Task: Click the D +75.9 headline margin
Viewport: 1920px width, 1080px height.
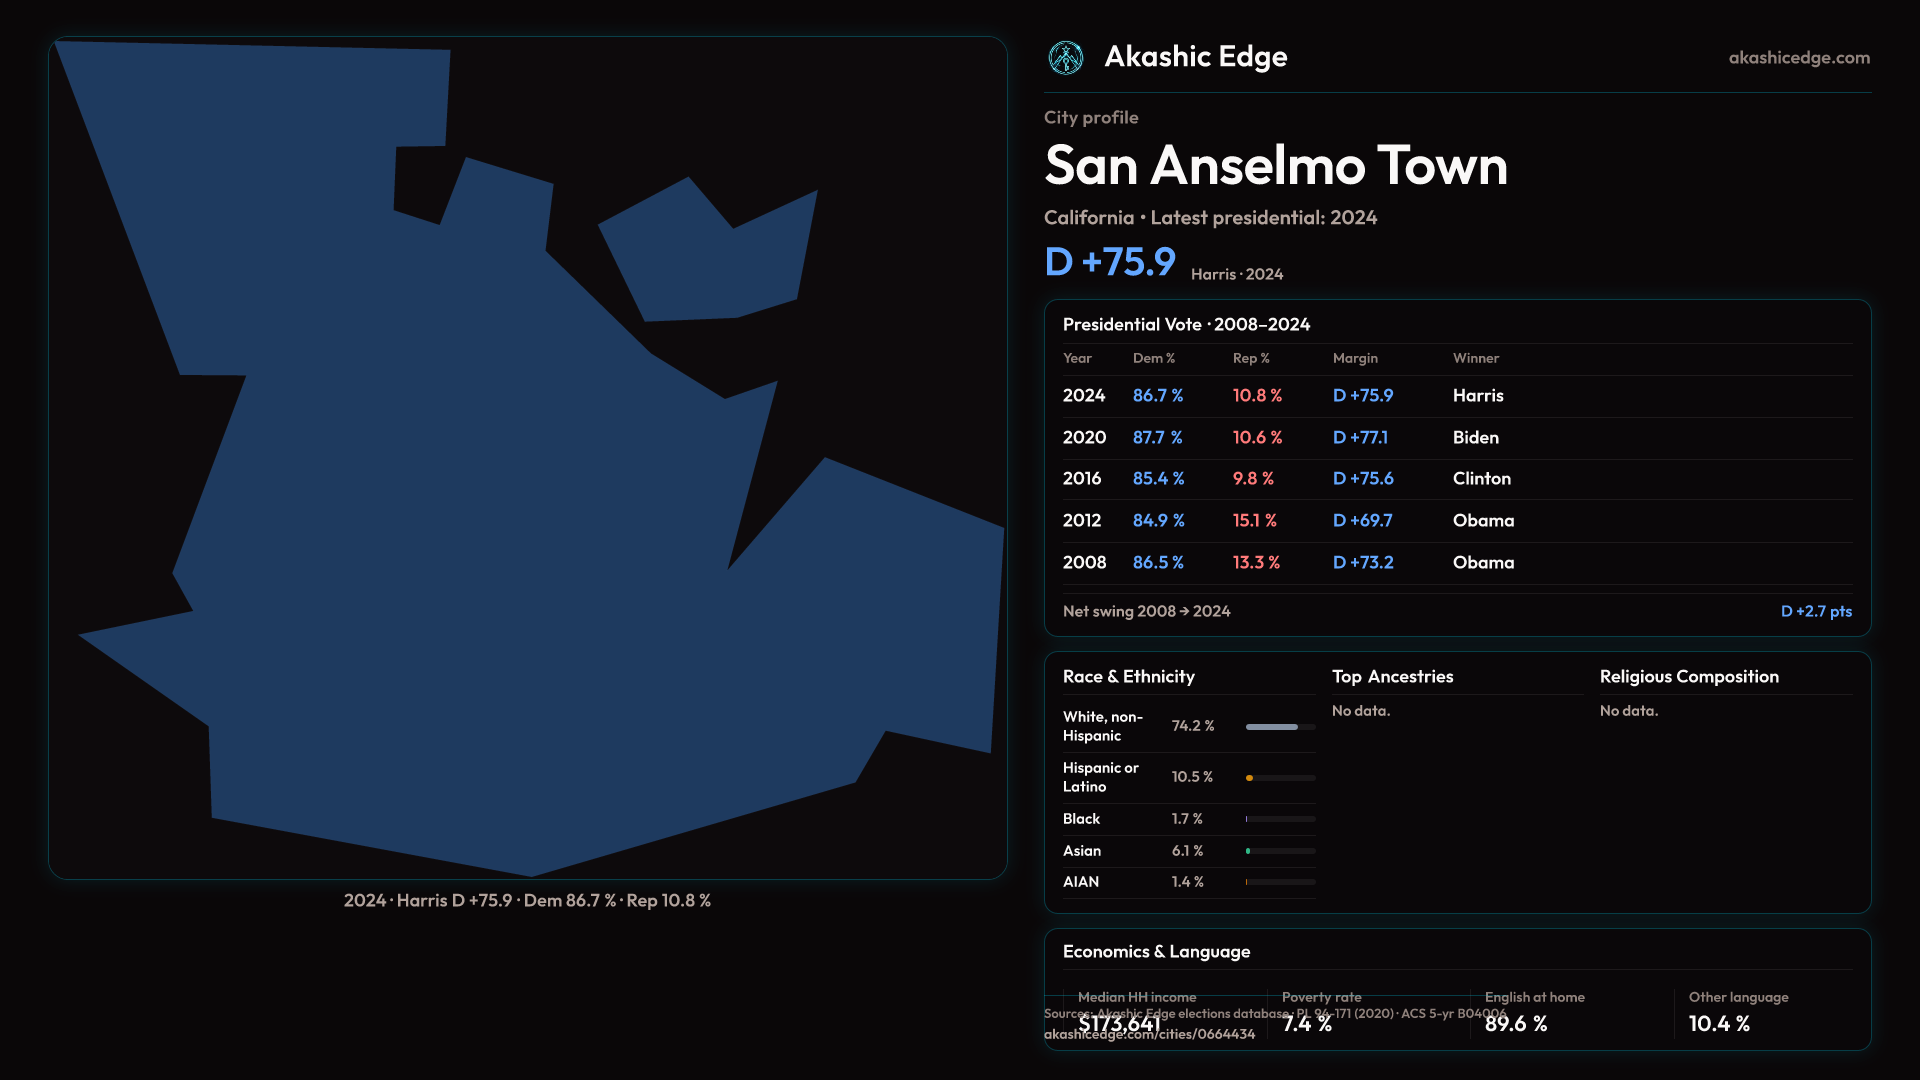Action: (1110, 262)
